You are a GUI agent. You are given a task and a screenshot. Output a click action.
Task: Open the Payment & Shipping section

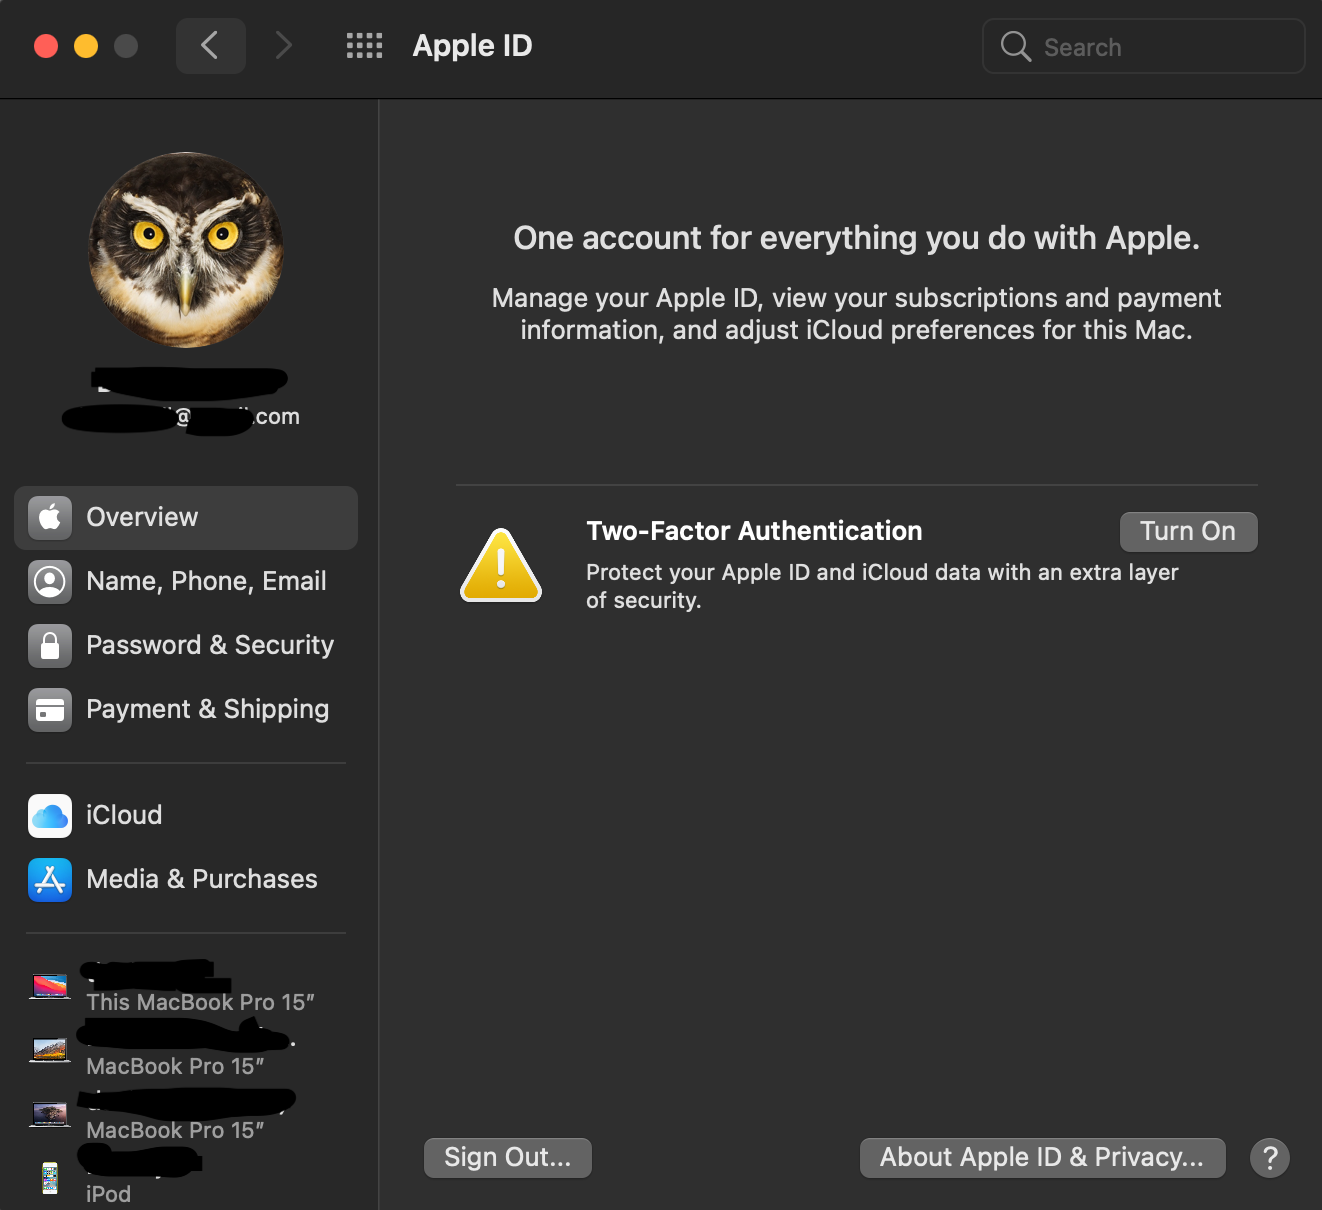[207, 710]
